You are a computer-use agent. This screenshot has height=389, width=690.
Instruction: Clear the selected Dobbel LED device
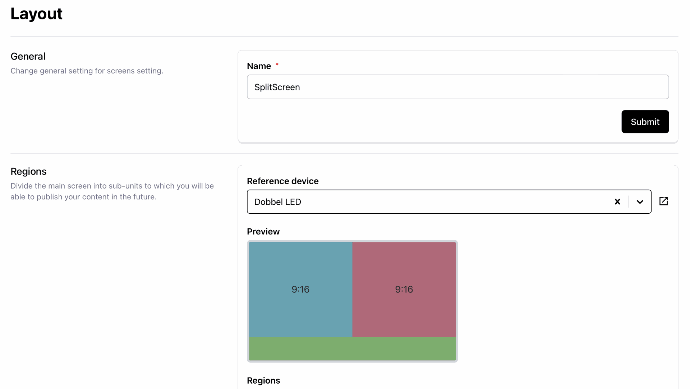coord(617,202)
